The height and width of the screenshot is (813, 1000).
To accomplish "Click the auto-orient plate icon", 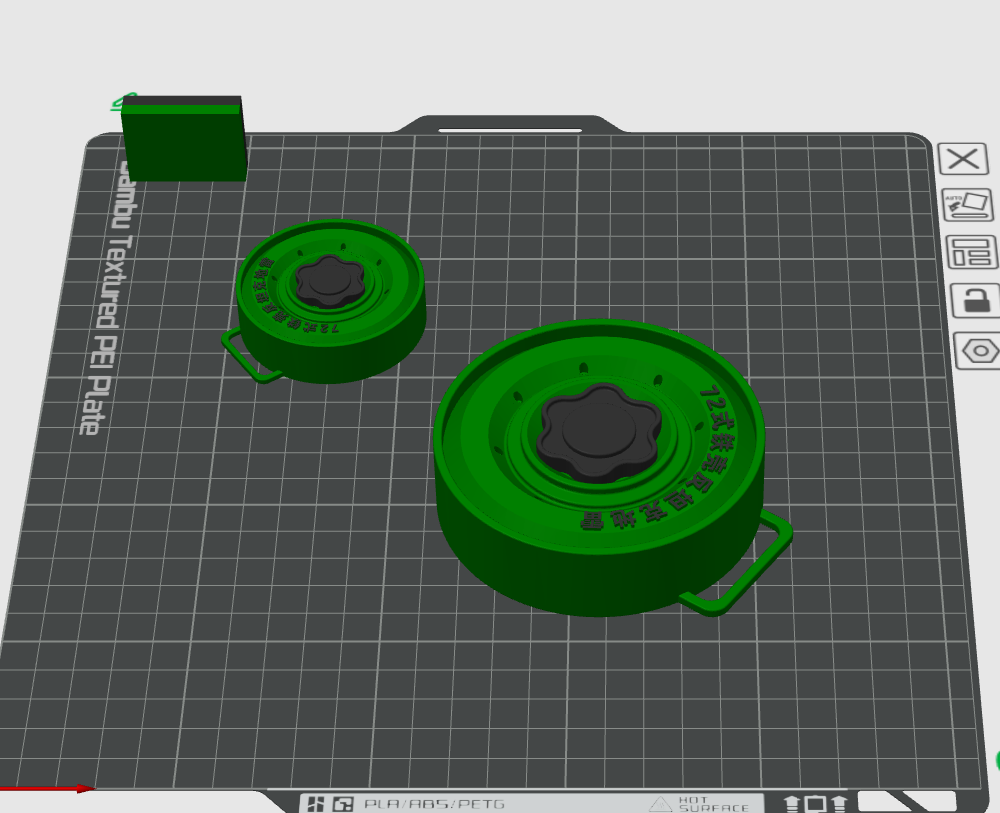I will pos(968,205).
